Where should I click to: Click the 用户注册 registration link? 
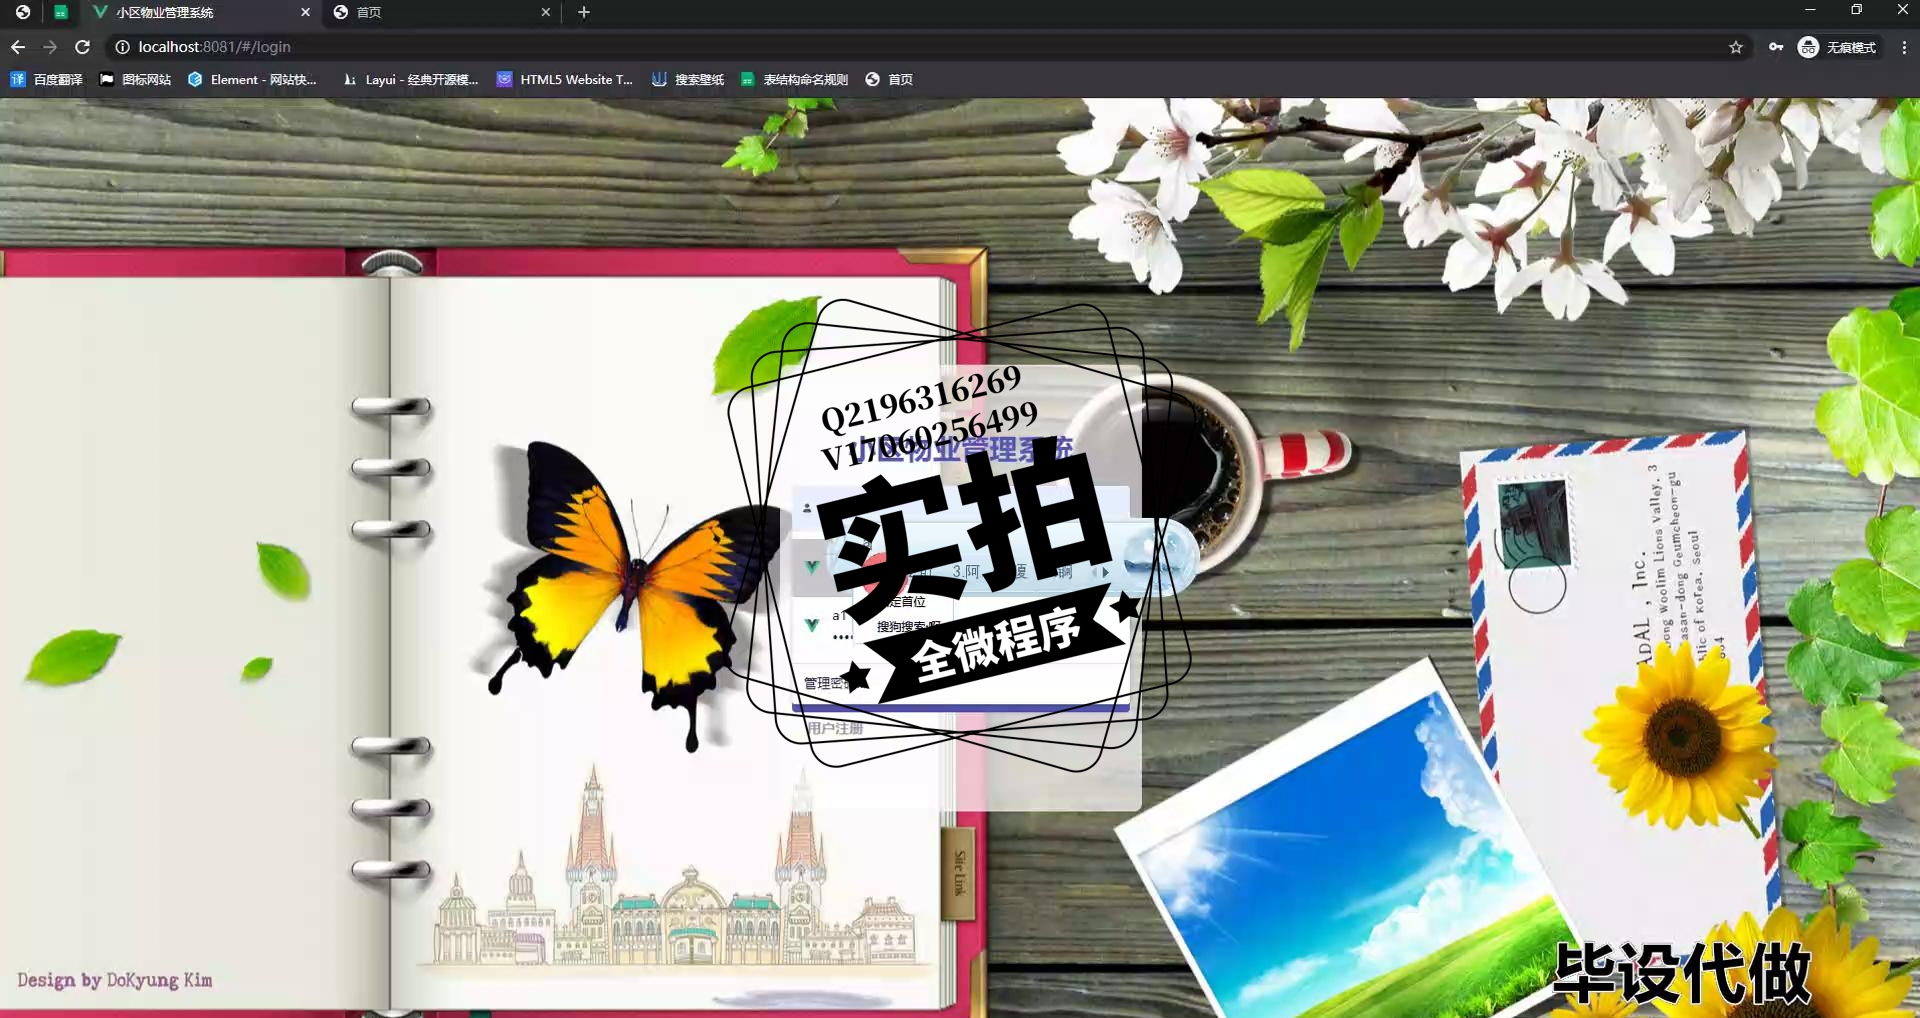pos(834,728)
